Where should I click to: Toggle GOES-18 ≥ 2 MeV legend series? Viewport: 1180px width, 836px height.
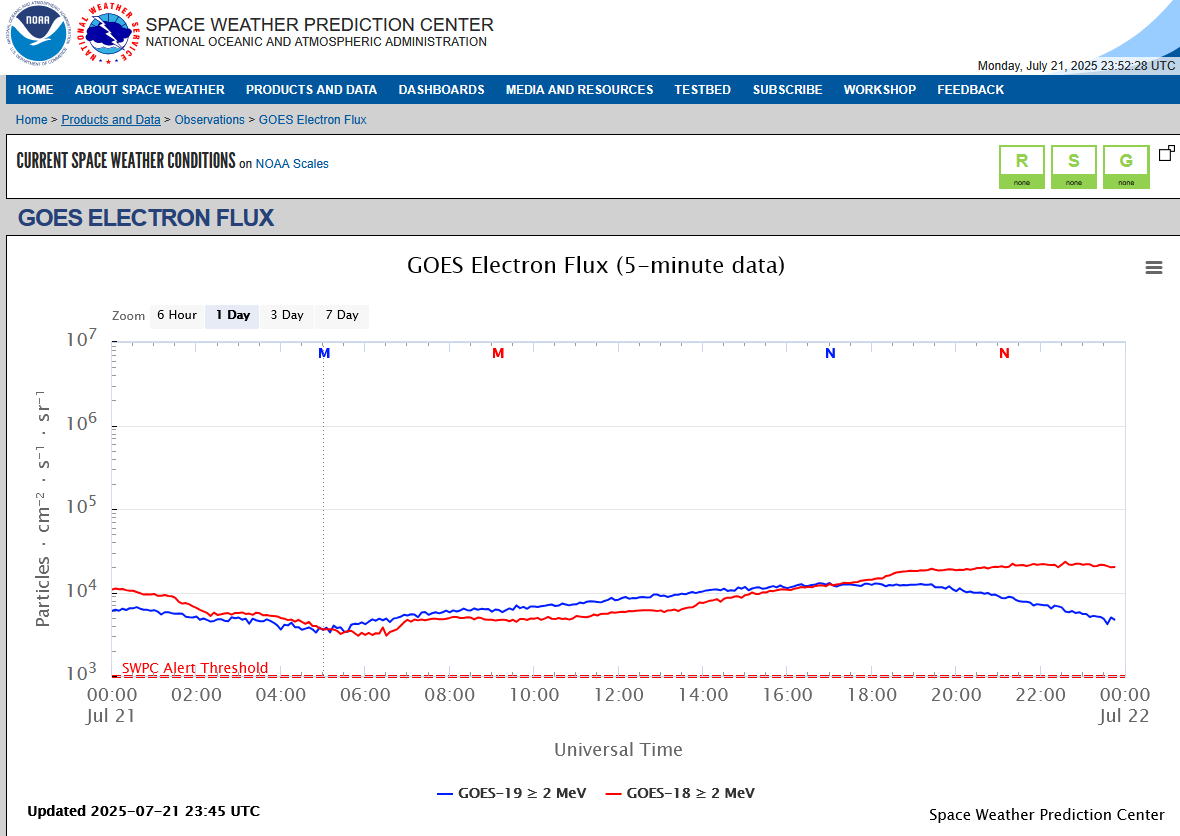680,793
